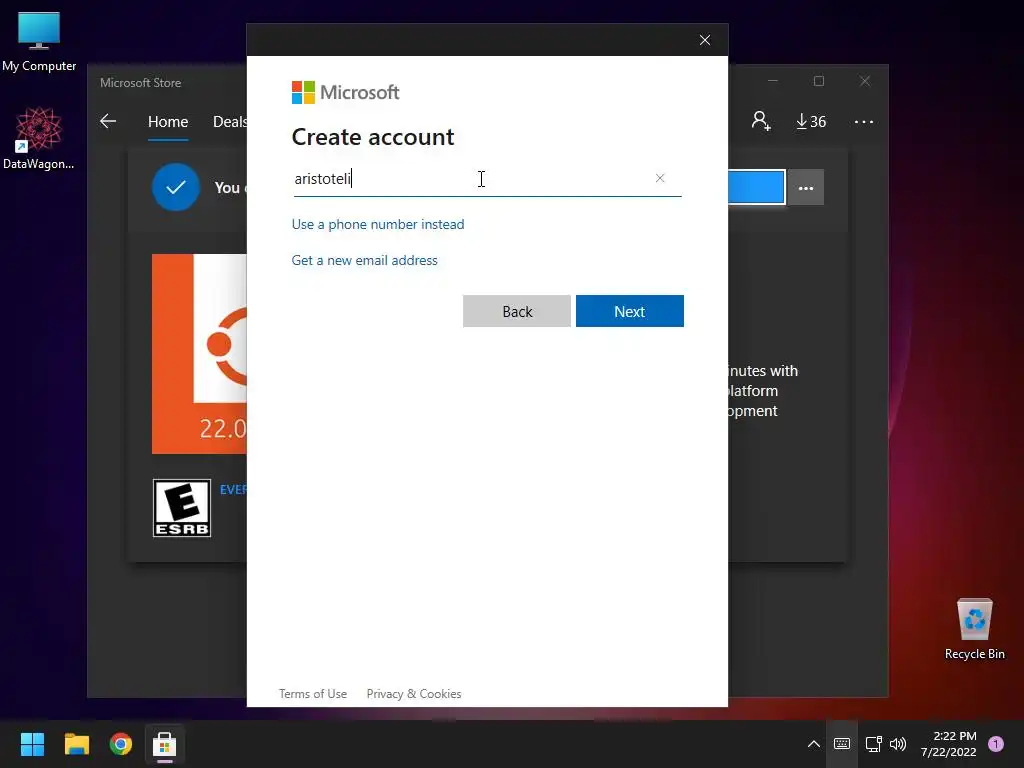Open the notification badge showing 1
The width and height of the screenshot is (1024, 768).
[995, 744]
